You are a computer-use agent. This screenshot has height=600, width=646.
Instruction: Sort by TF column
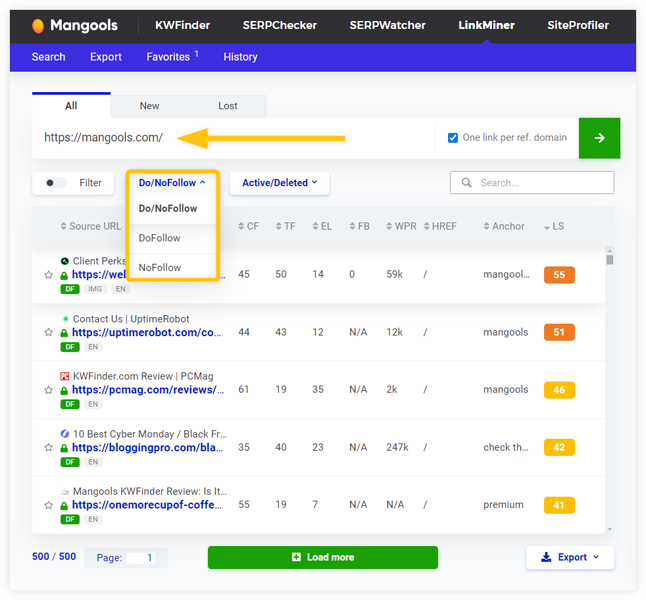click(285, 226)
